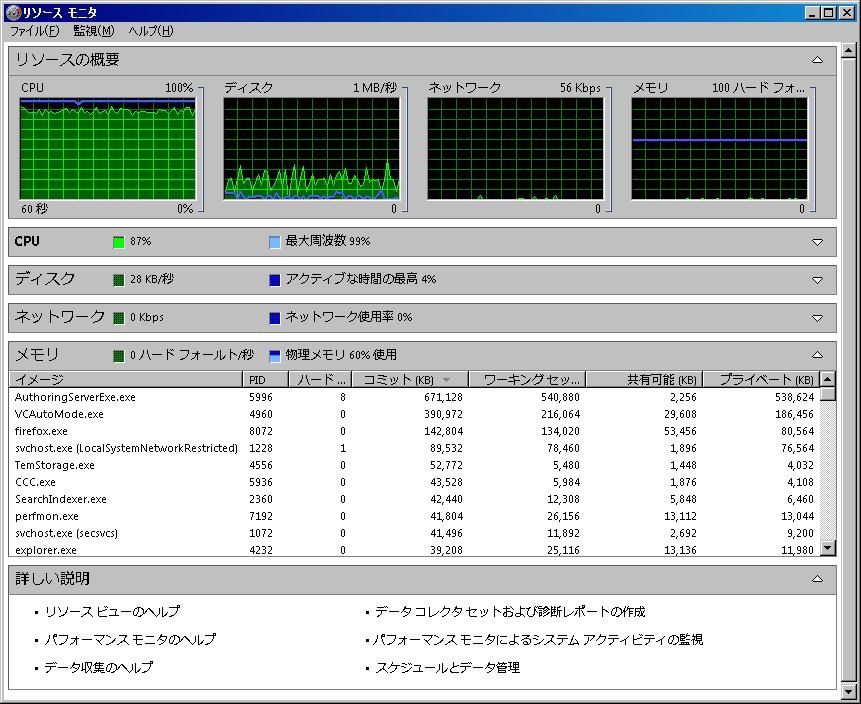
Task: Click the green ハード フォールト/秒 legend square
Action: pos(119,356)
